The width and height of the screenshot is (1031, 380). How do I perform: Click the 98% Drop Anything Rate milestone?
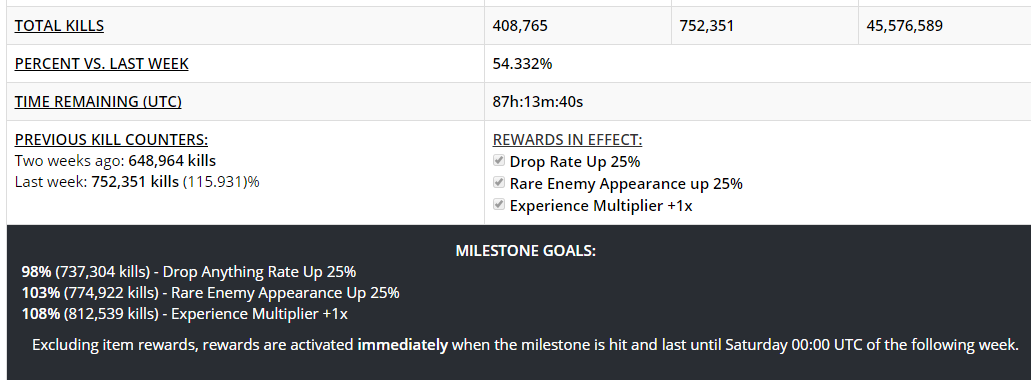[189, 272]
